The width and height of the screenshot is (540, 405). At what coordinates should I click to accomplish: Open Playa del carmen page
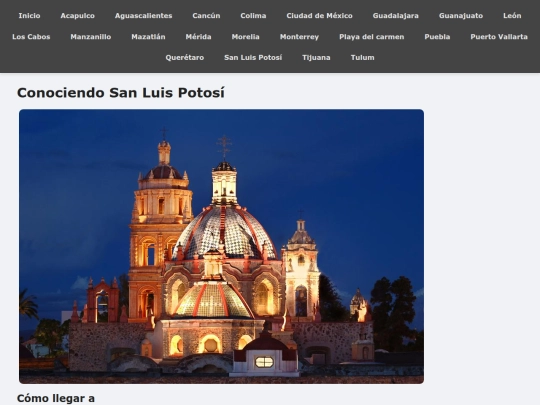coord(371,37)
